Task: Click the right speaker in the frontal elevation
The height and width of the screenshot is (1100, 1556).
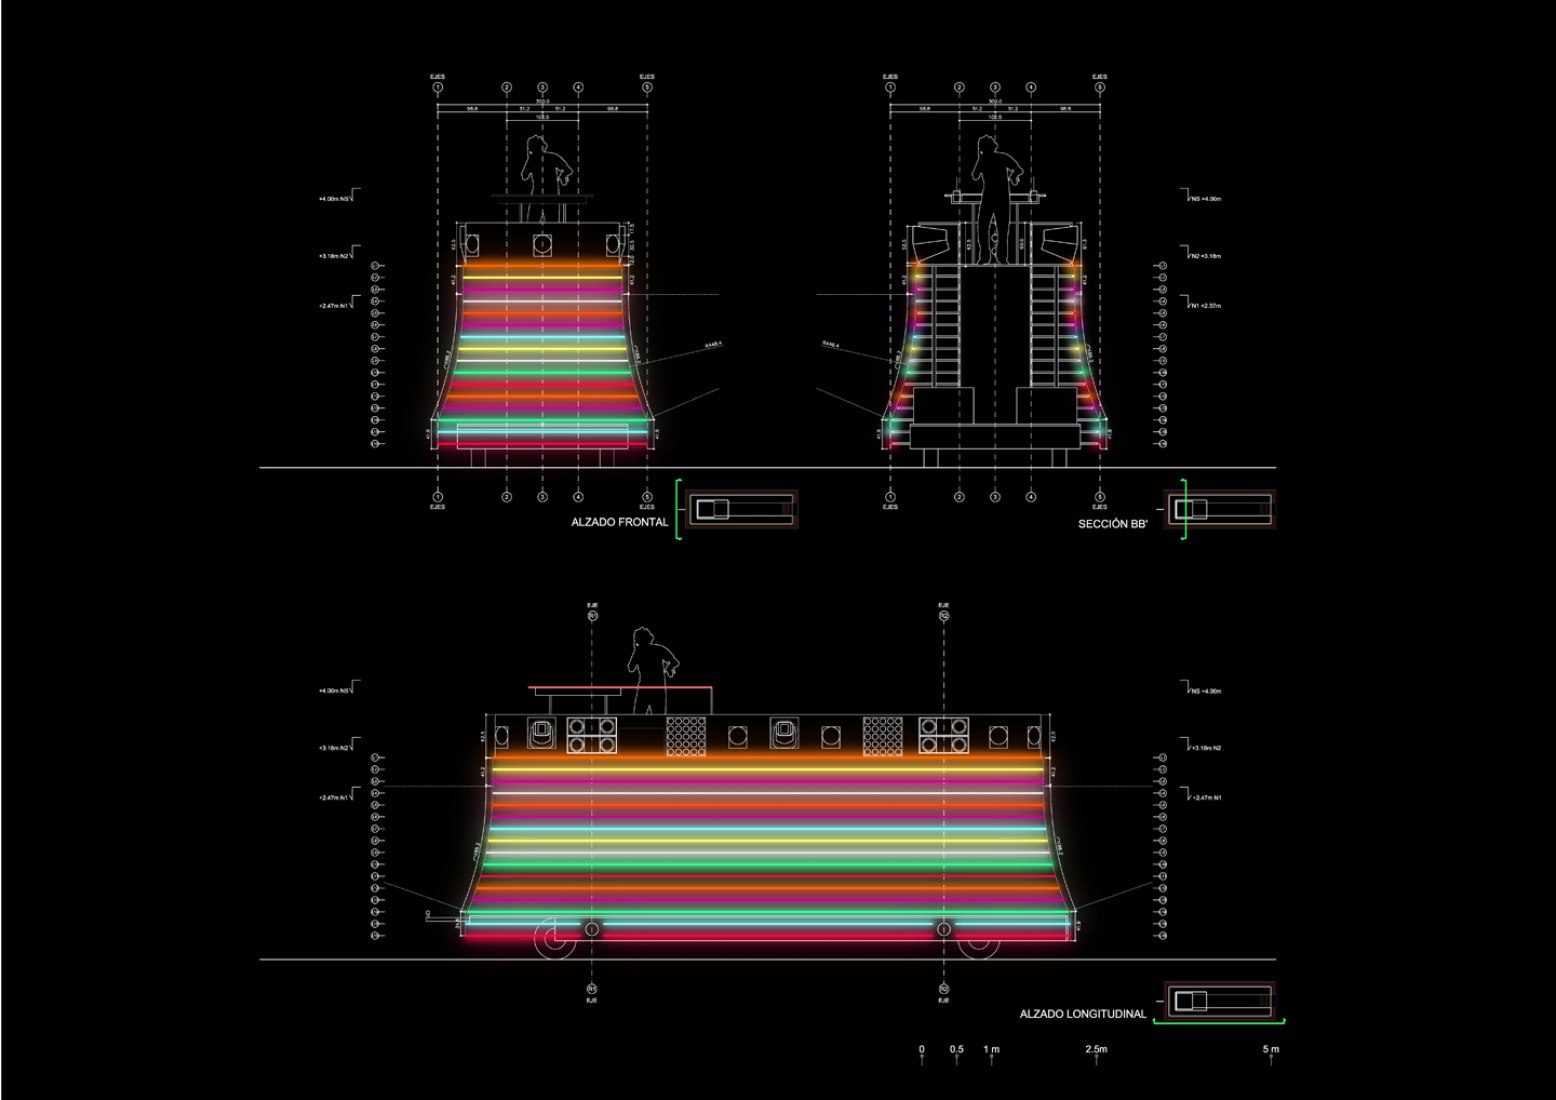Action: pyautogui.click(x=612, y=244)
